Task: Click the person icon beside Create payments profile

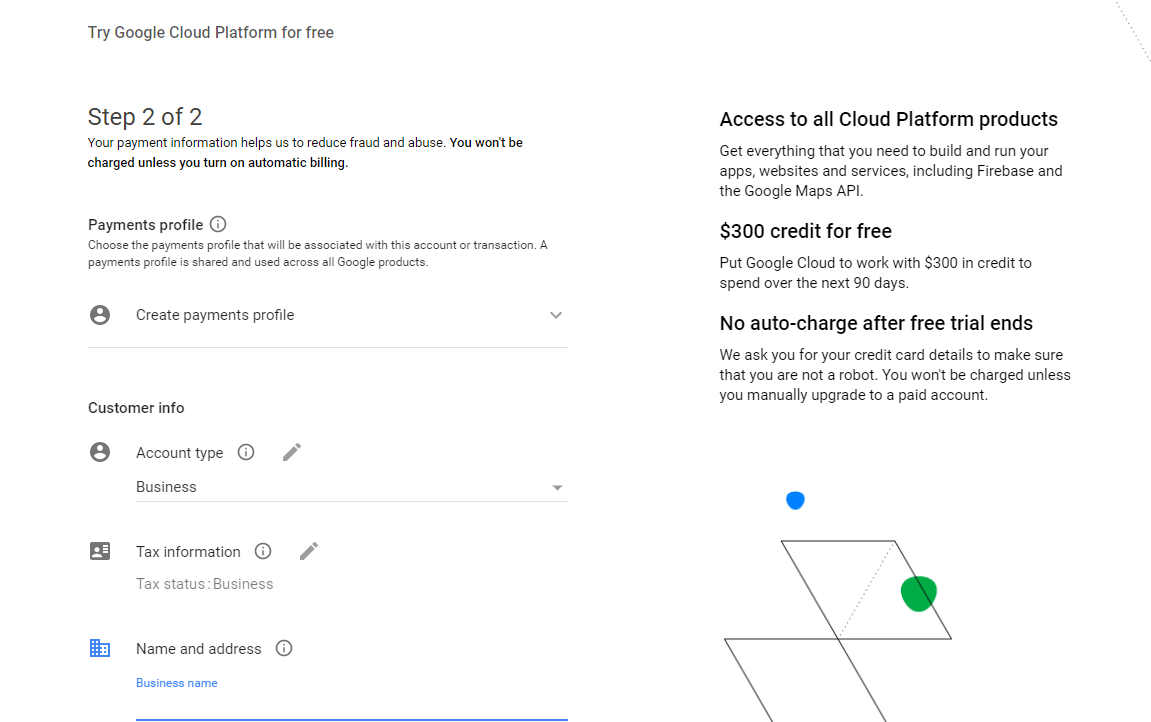Action: pos(100,315)
